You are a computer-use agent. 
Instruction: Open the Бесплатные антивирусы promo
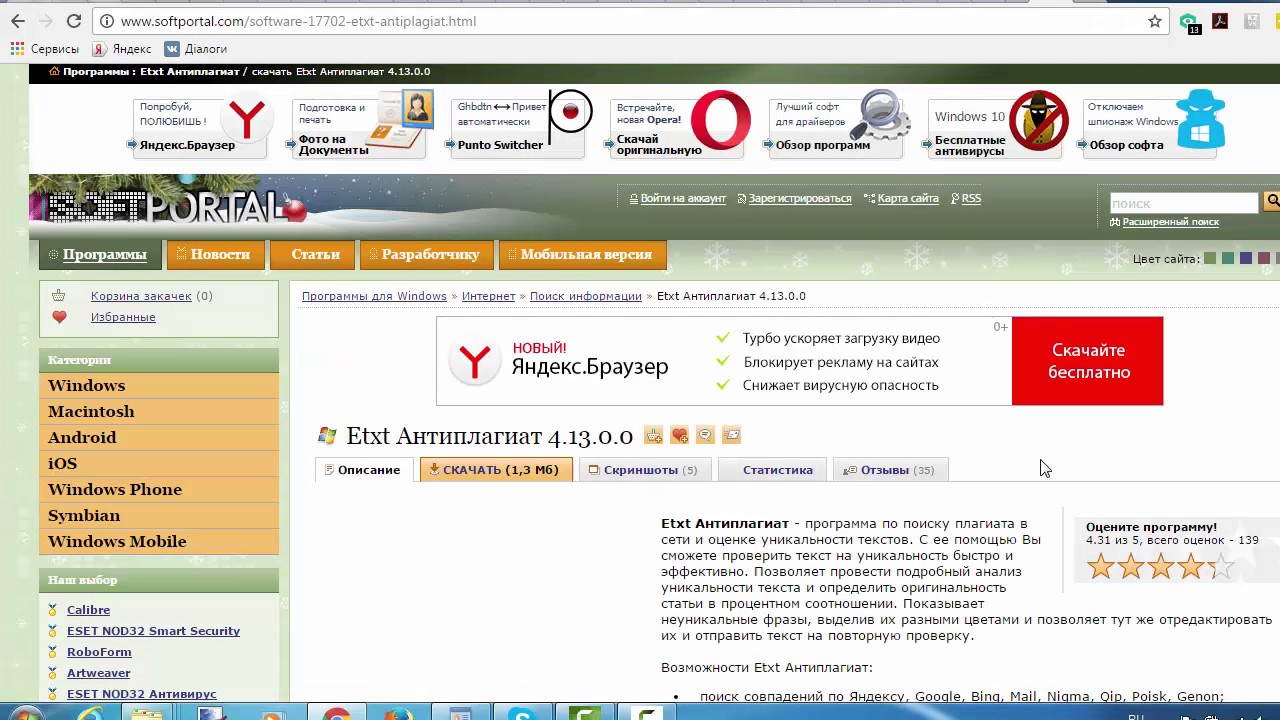[997, 125]
